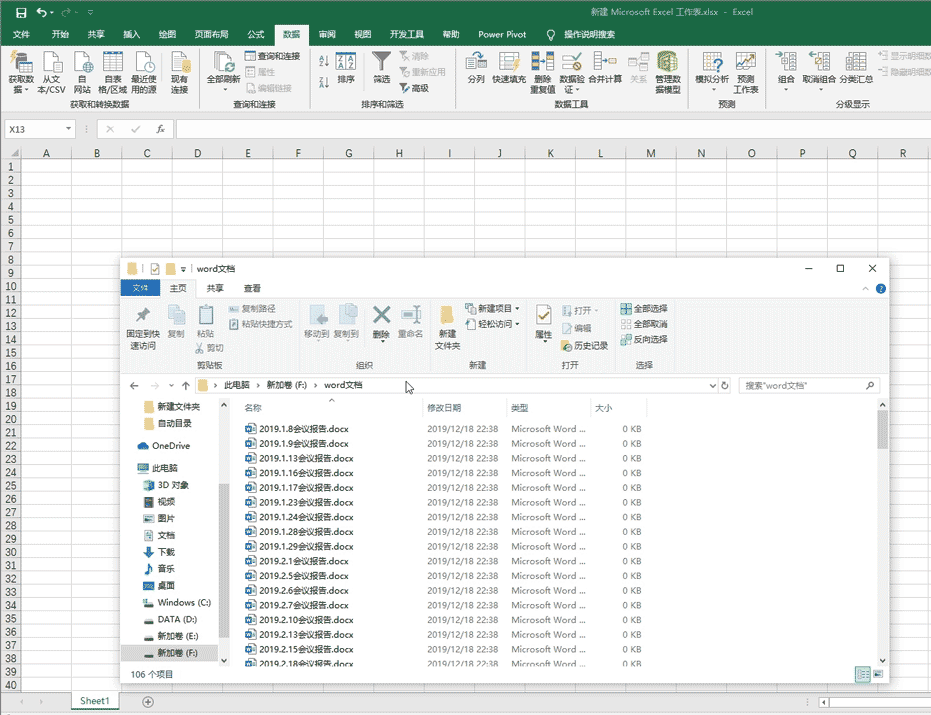Screen dimensions: 931x715
Task: Switch to details view layout toggle
Action: tap(862, 675)
